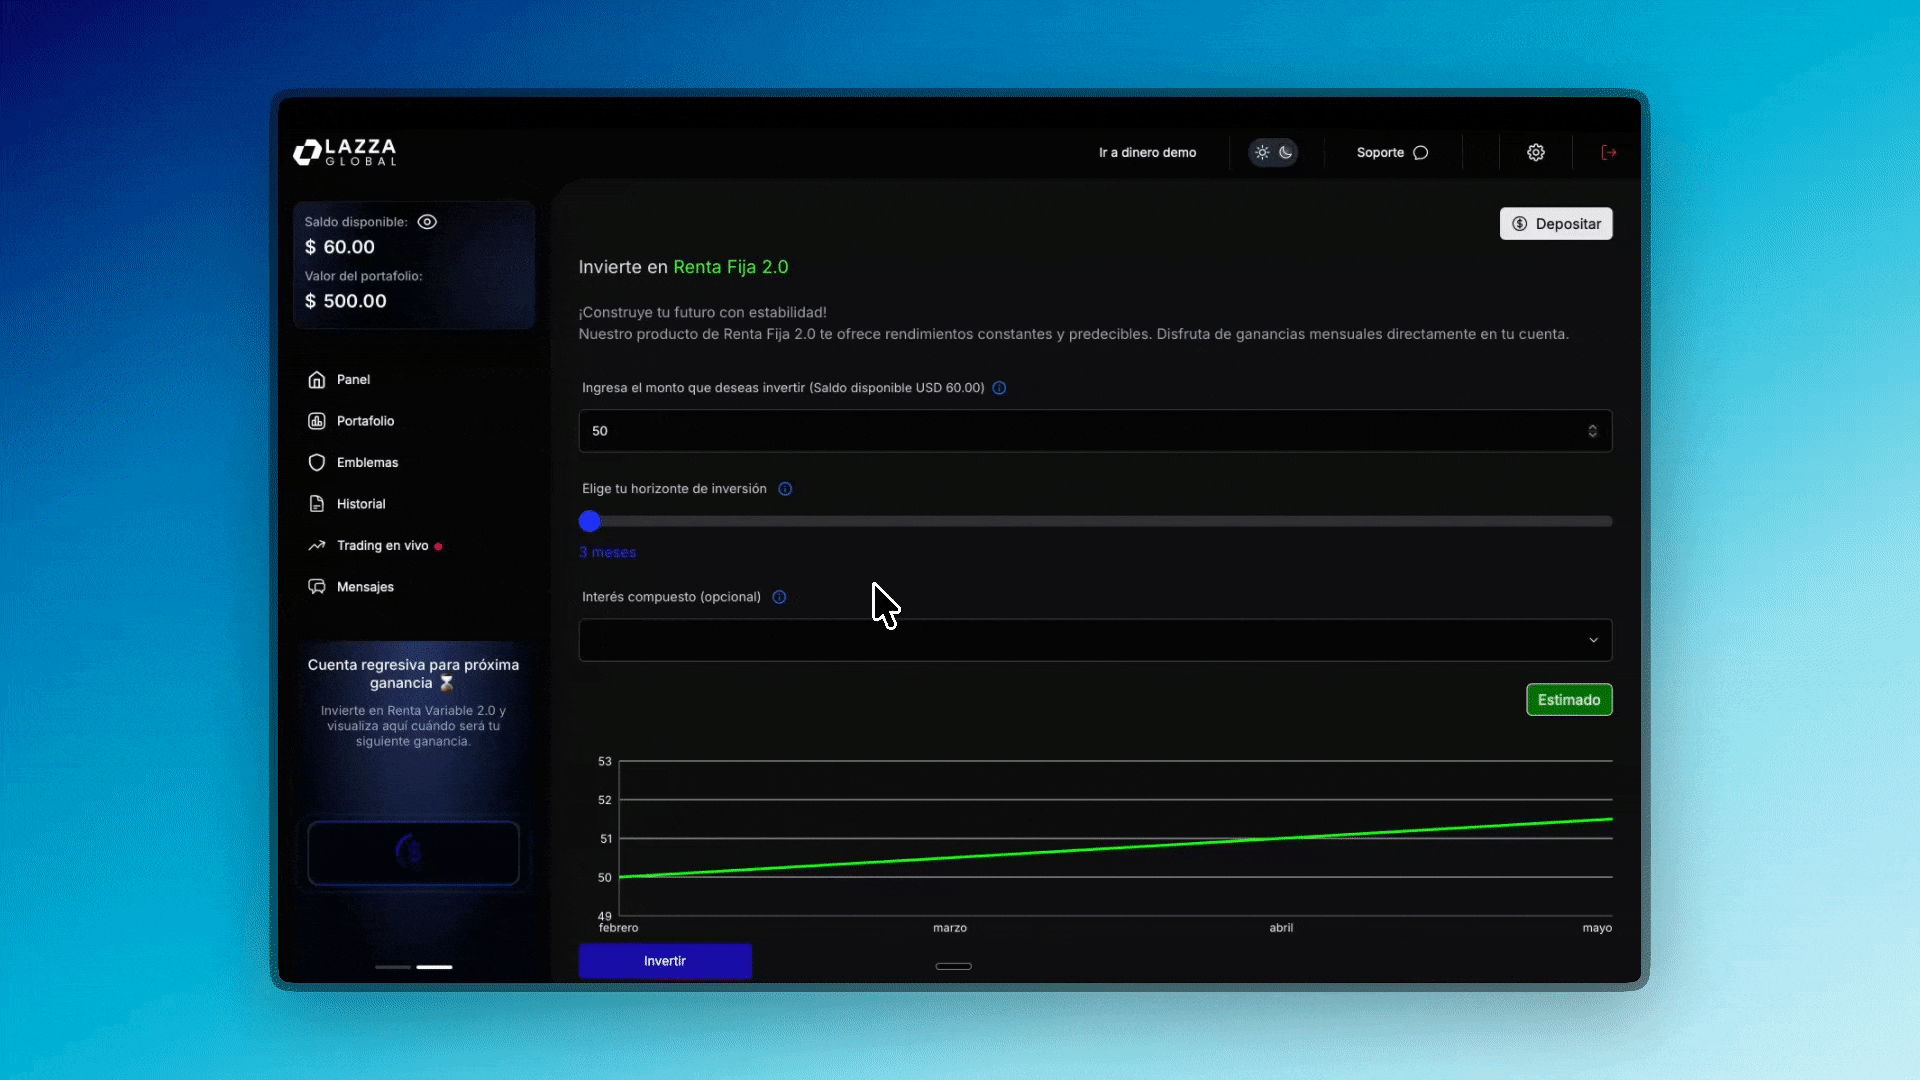This screenshot has width=1920, height=1080.
Task: Click the Soporte chat bubble icon
Action: tap(1420, 153)
